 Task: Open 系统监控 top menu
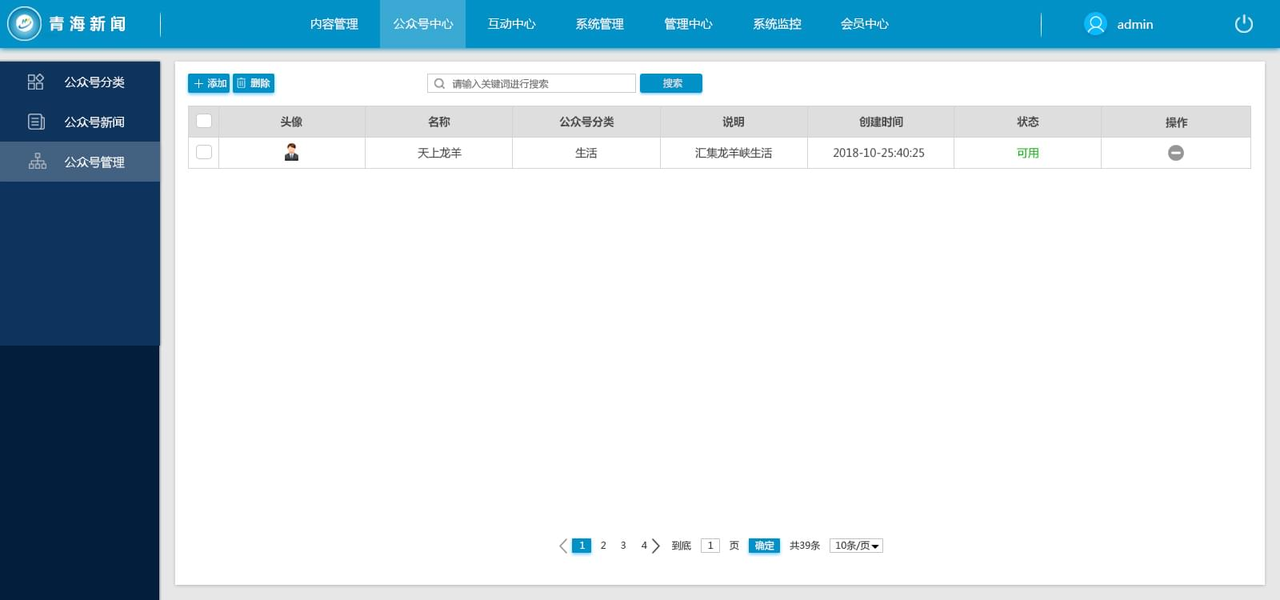pyautogui.click(x=777, y=24)
